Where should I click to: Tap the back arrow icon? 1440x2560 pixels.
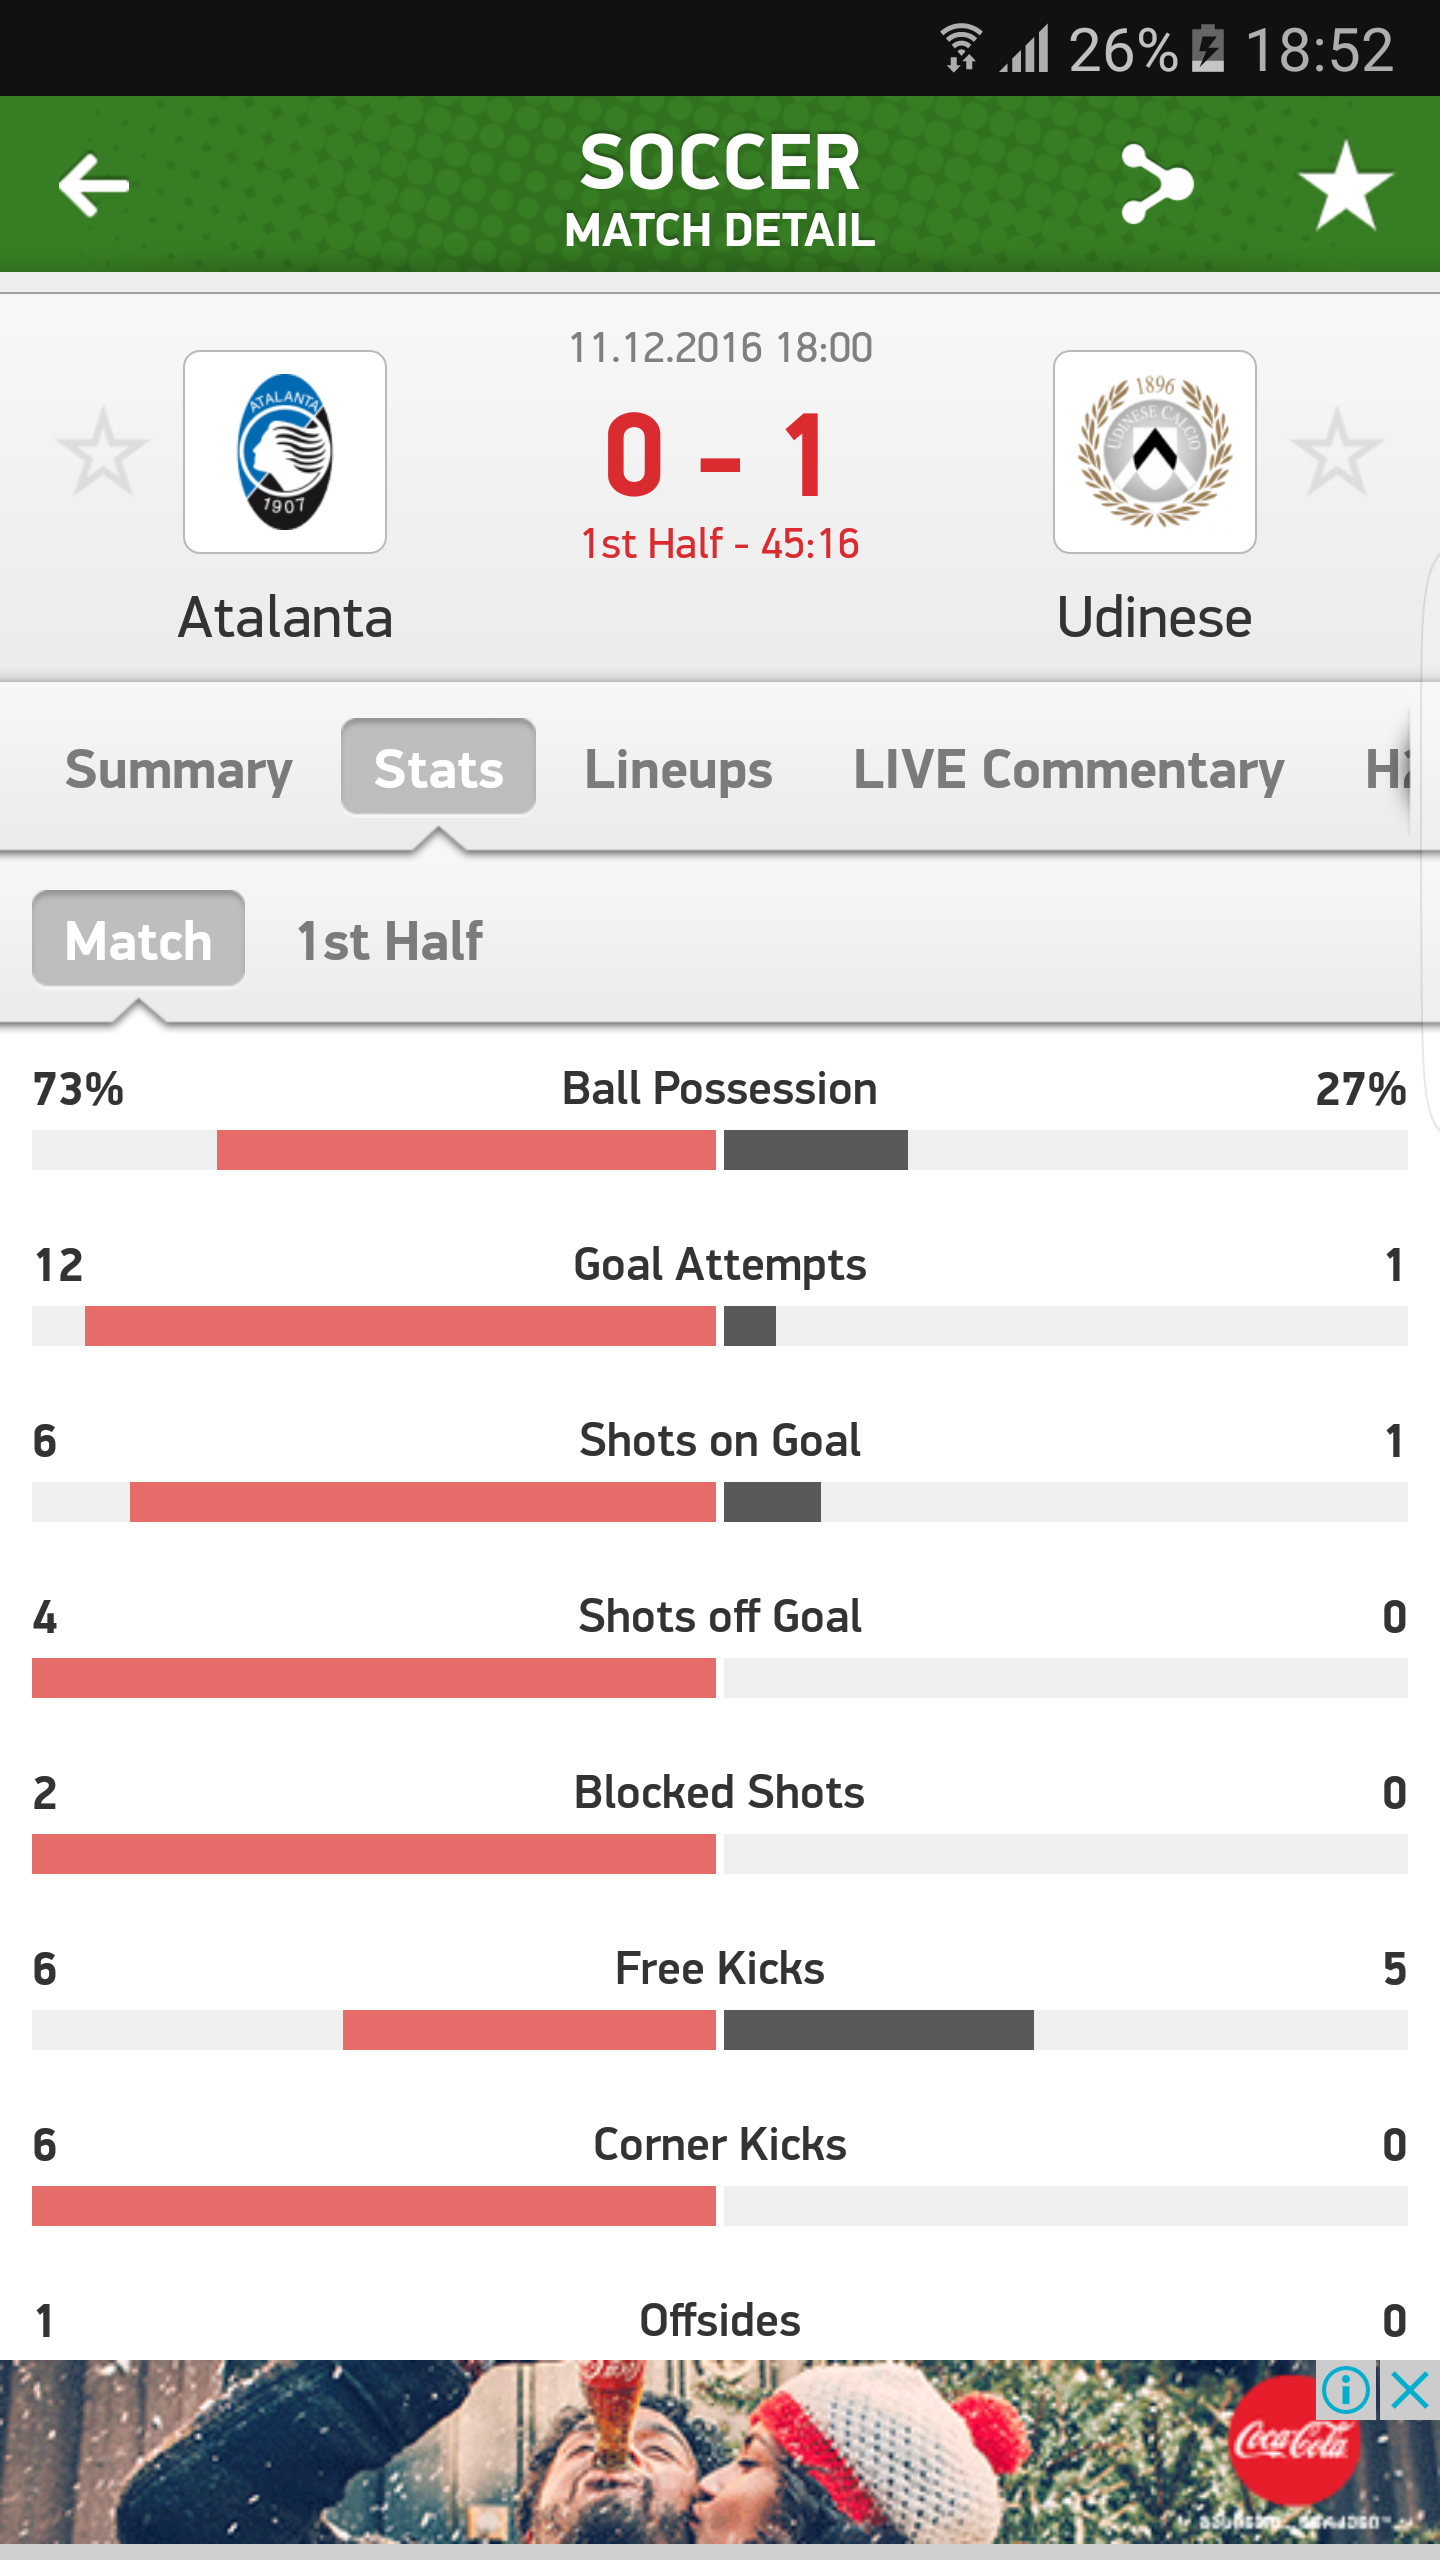[94, 185]
